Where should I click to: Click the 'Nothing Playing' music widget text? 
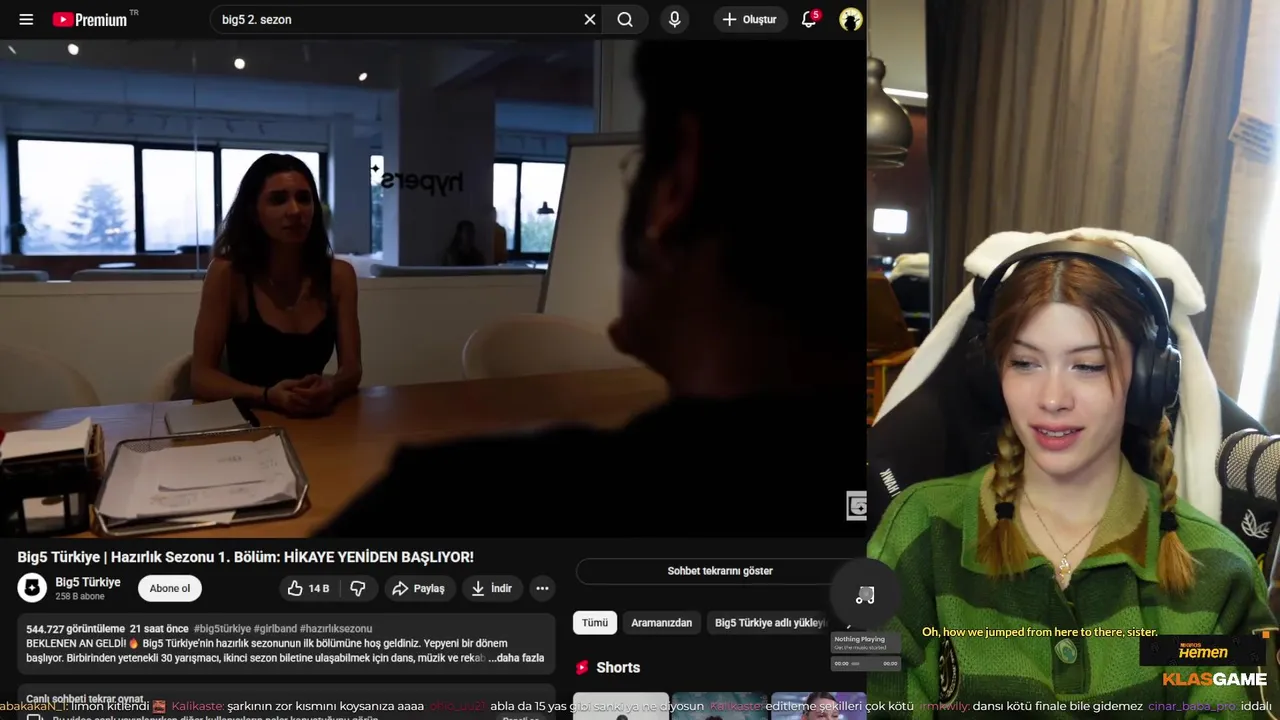(860, 639)
